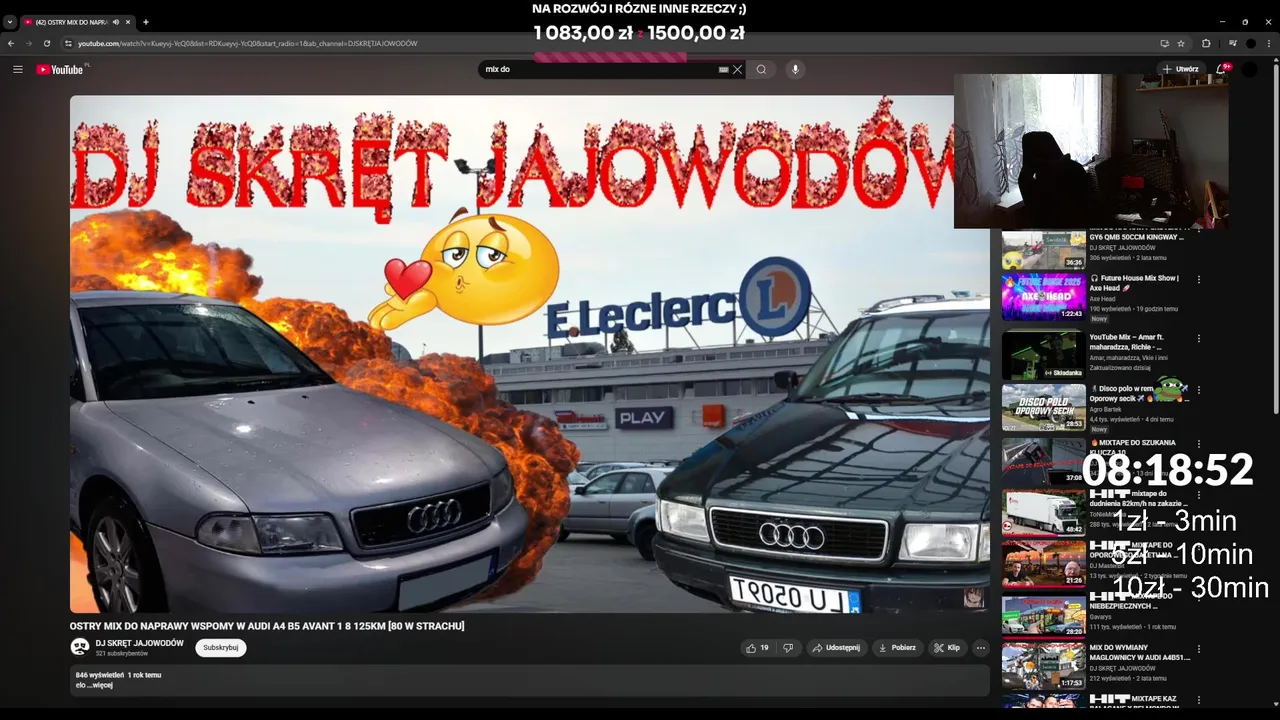Click the YouTube URL address bar

coord(600,43)
